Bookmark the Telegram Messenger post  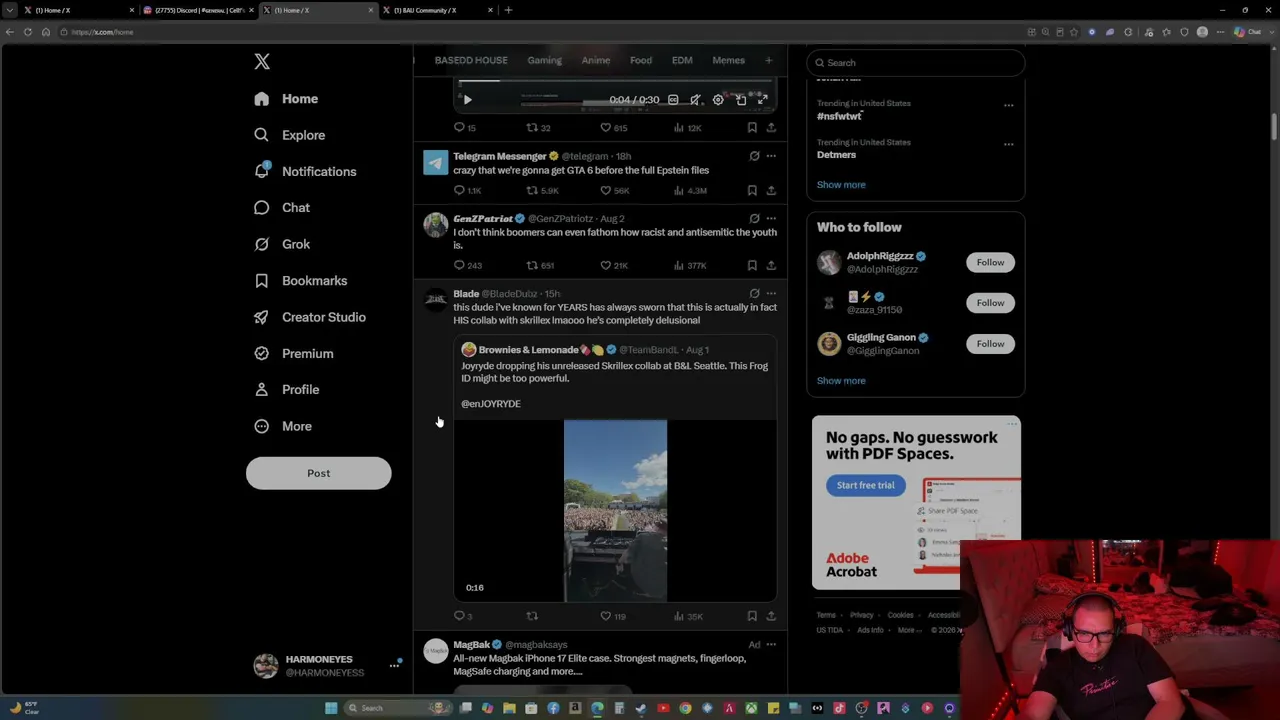click(752, 190)
